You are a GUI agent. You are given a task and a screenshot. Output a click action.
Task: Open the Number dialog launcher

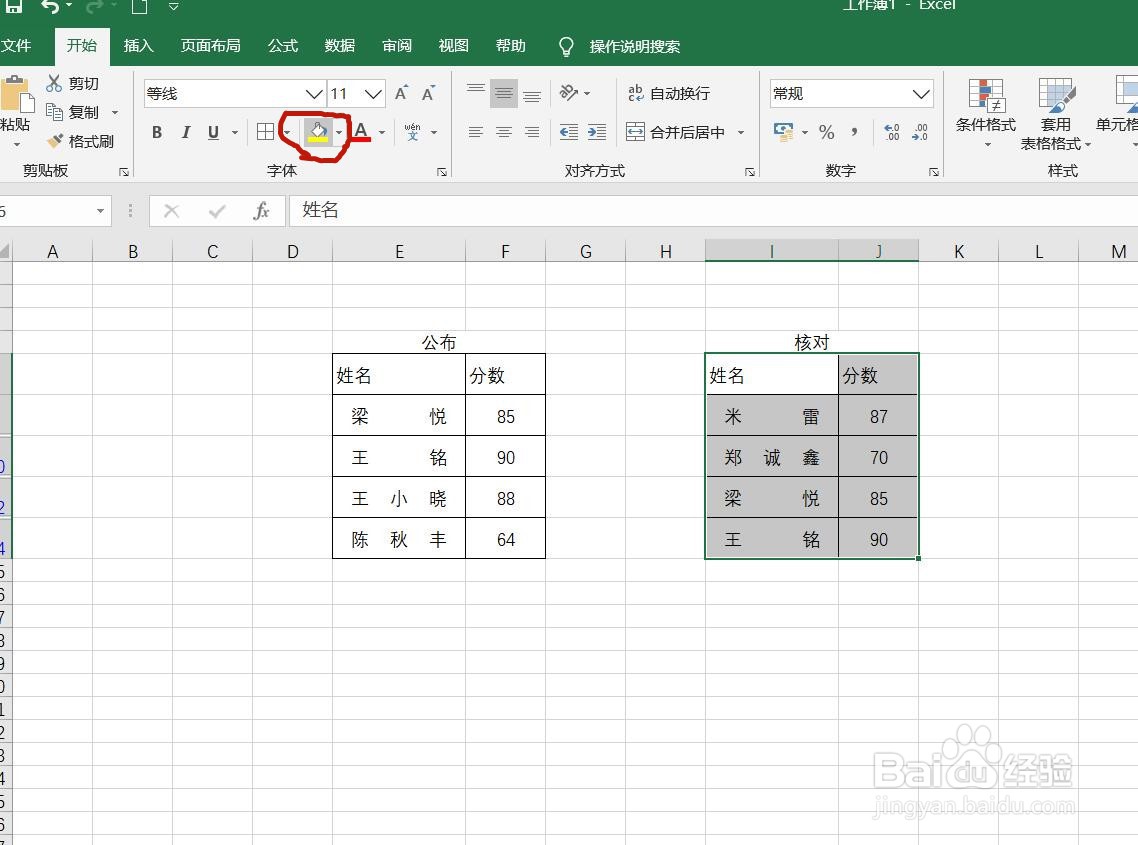[934, 172]
